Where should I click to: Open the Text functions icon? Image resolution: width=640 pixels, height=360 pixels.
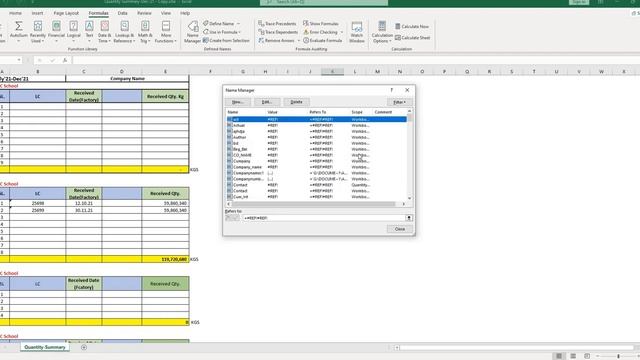[89, 27]
